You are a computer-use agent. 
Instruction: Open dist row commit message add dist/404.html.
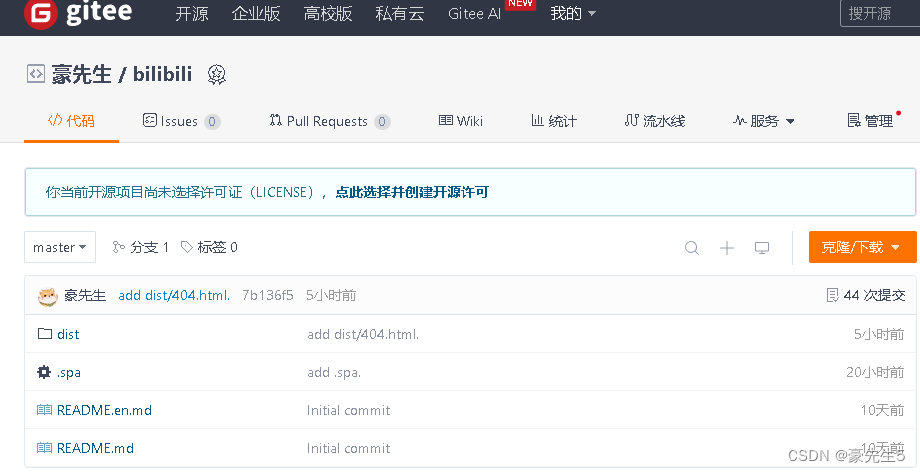(x=363, y=335)
